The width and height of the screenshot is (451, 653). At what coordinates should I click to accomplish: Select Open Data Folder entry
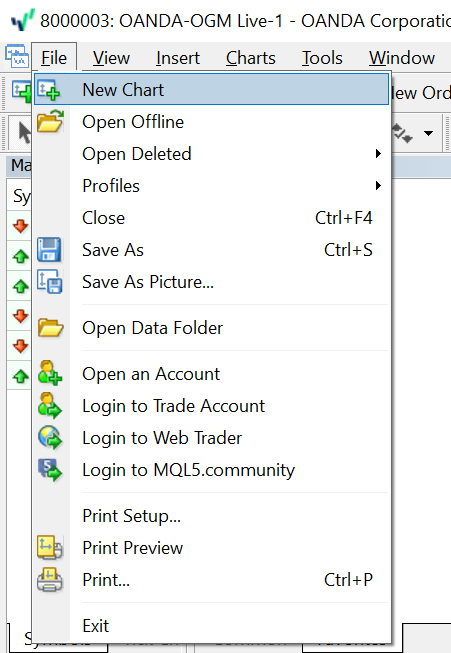point(212,328)
